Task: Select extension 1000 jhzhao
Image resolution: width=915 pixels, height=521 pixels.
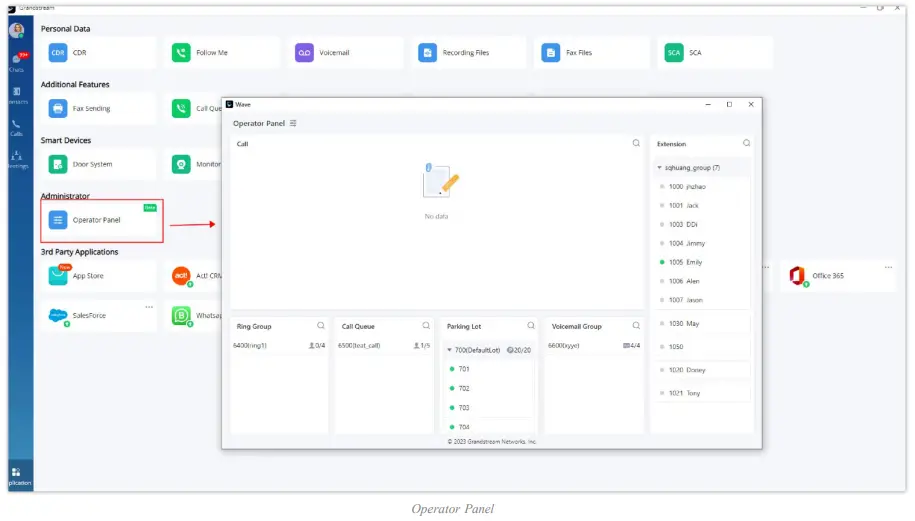Action: click(702, 187)
